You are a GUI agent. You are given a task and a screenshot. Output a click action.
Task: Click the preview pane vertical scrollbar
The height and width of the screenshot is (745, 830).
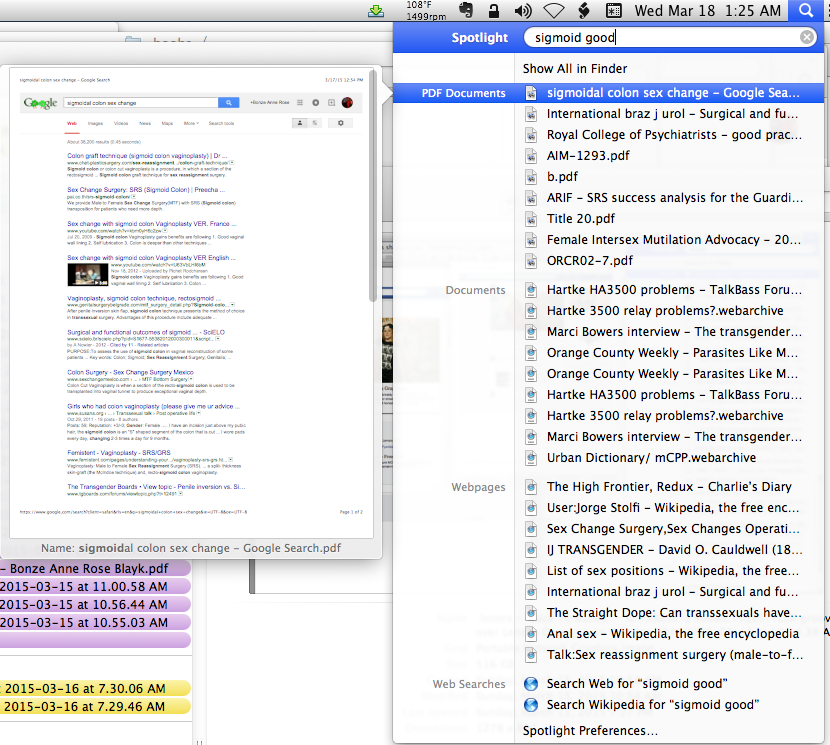click(373, 185)
